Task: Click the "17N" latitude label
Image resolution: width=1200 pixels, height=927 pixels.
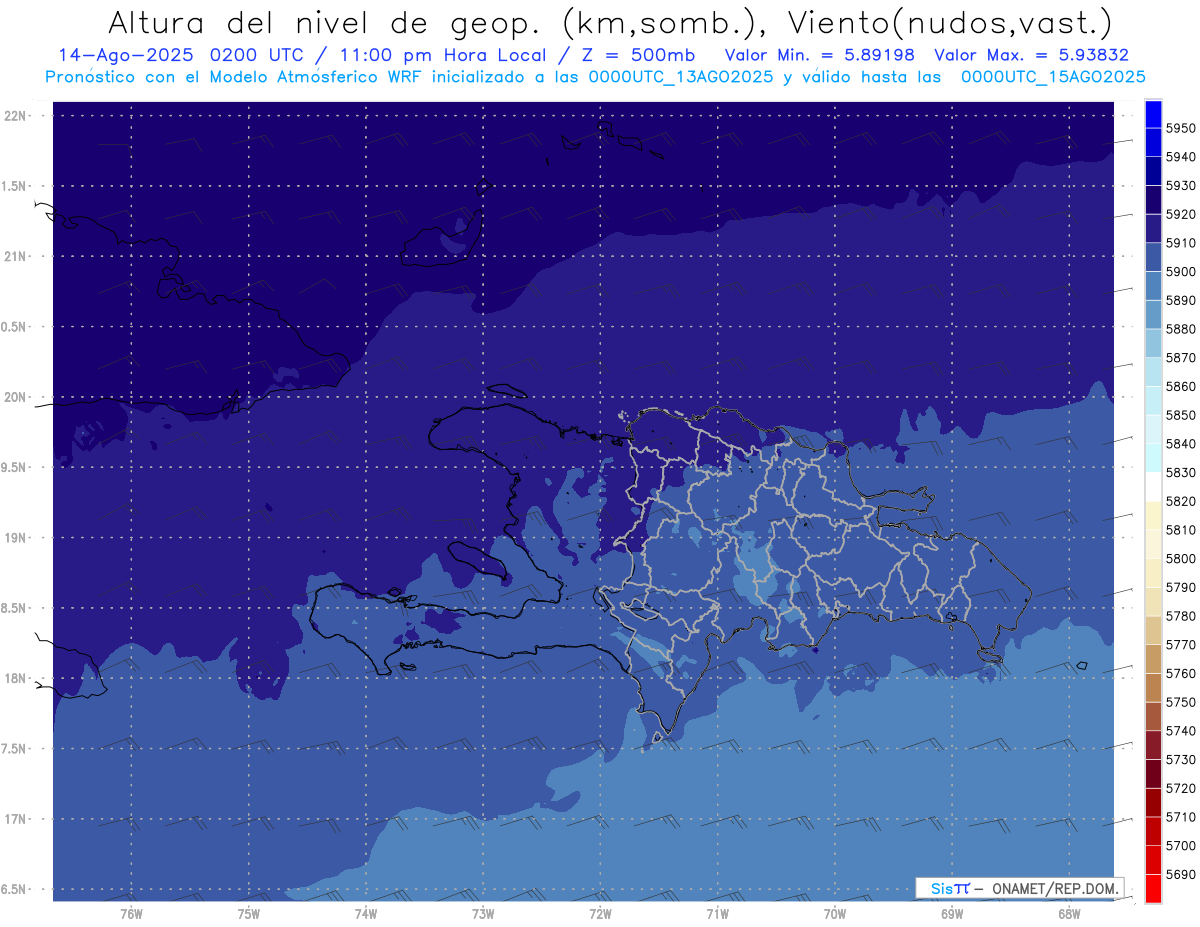Action: [16, 819]
